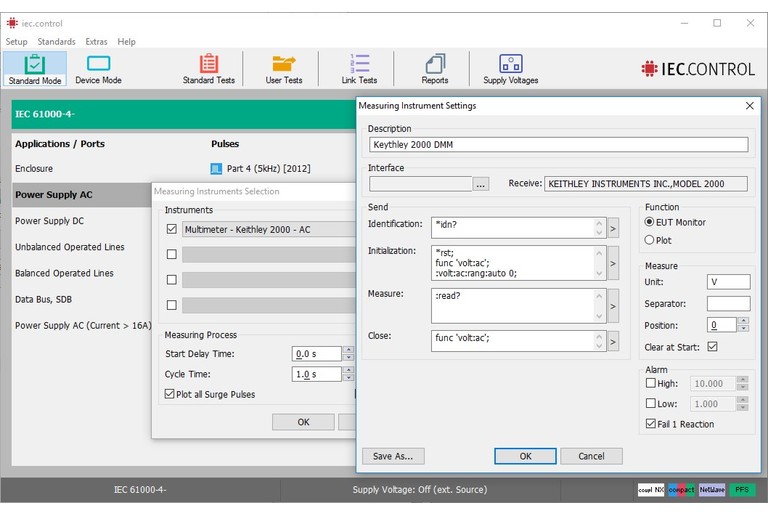The image size is (768, 515).
Task: Send the Measure command with its arrow button
Action: pos(613,306)
